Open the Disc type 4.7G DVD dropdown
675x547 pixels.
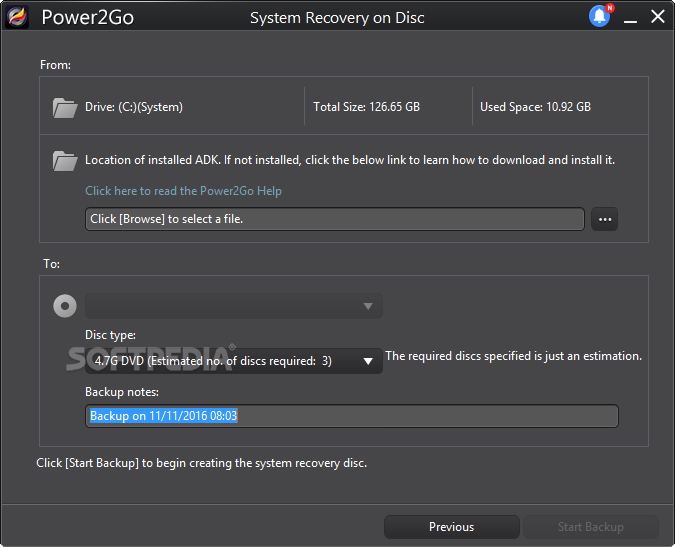point(234,361)
